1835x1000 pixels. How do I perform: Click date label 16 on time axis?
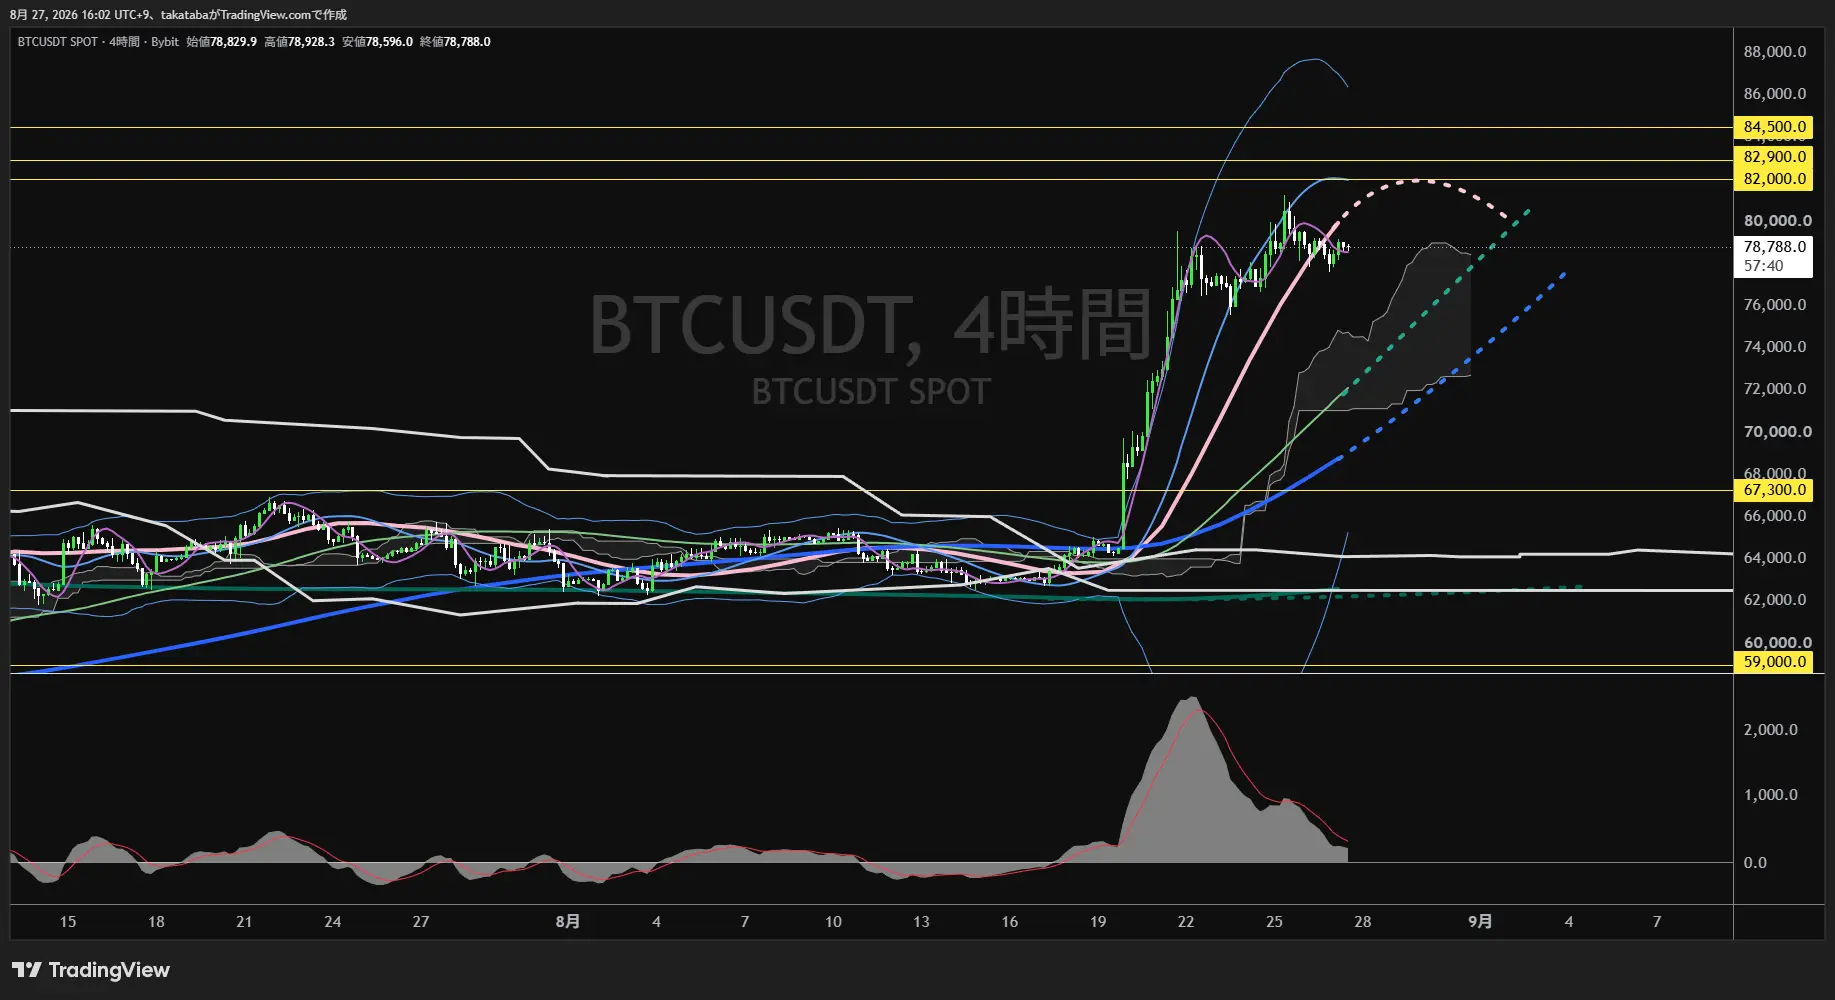pyautogui.click(x=1010, y=922)
